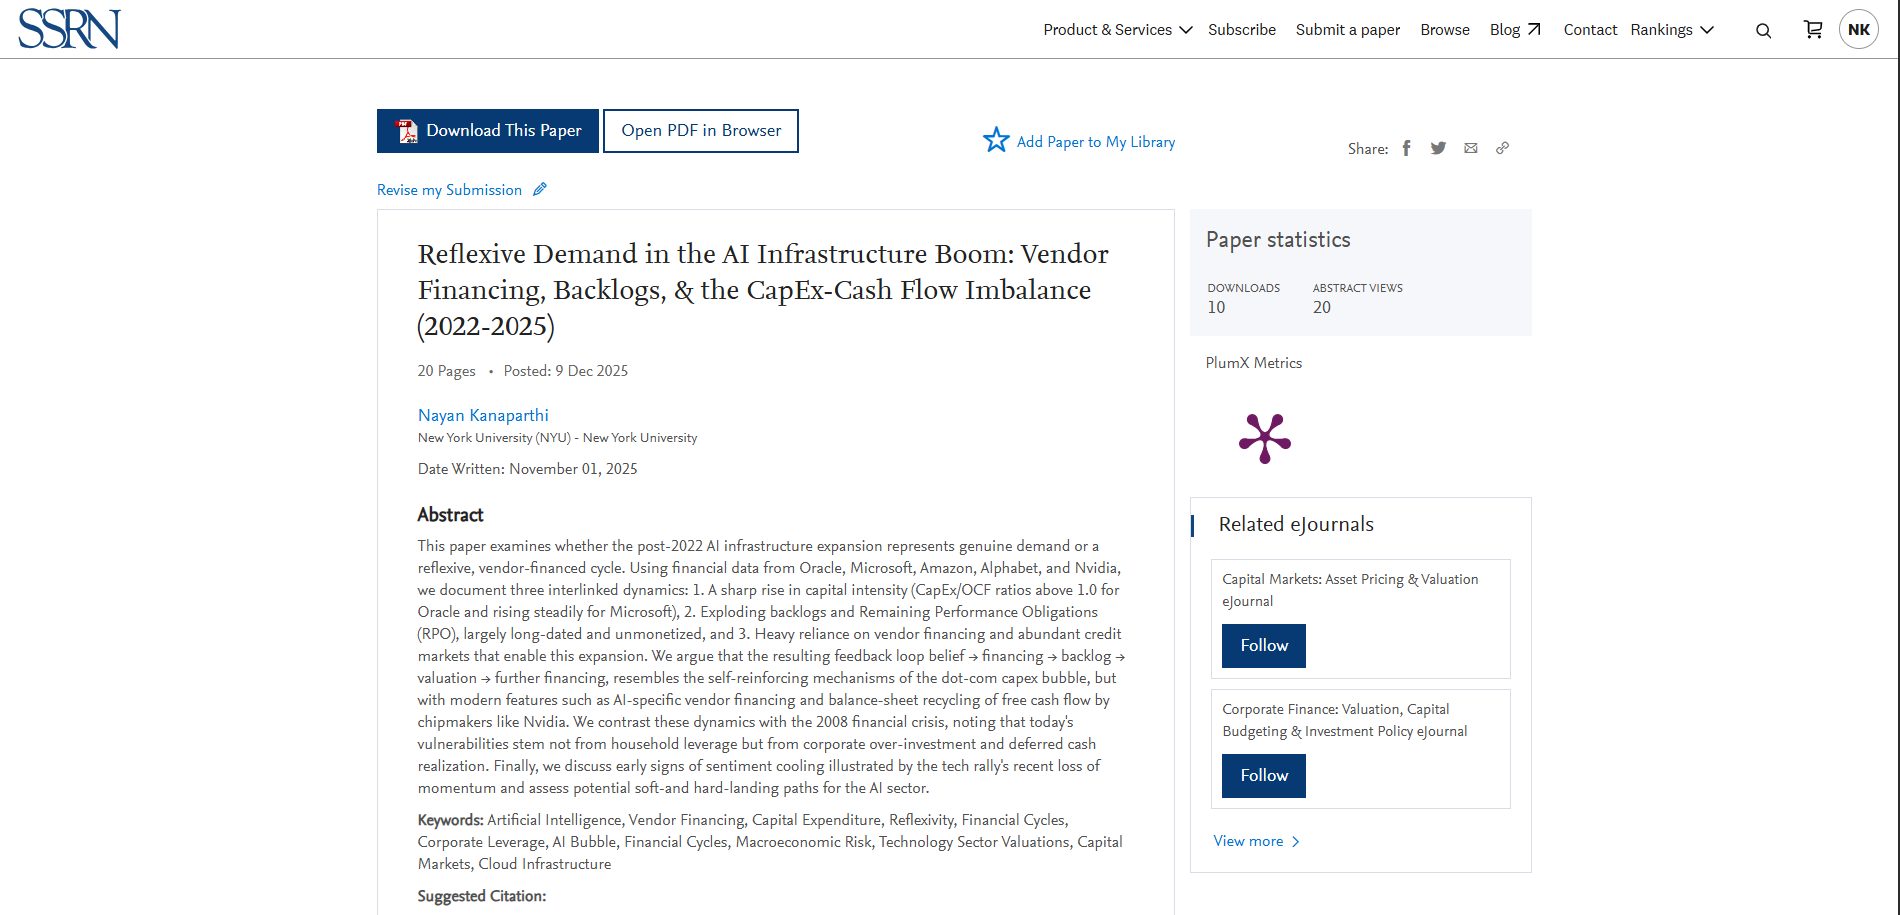Copy the paper link icon
The image size is (1900, 915).
coord(1502,148)
